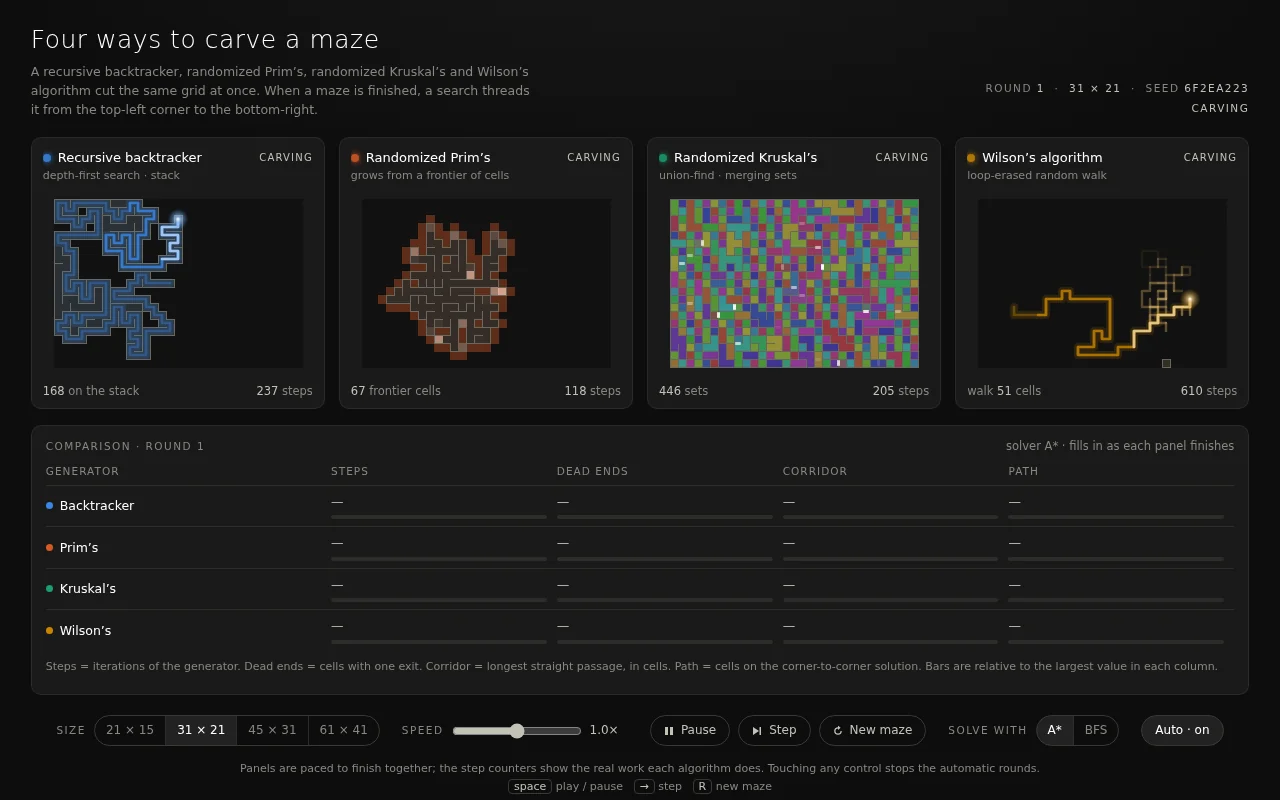Click the 'walk 51 cells' counter

coord(1004,391)
